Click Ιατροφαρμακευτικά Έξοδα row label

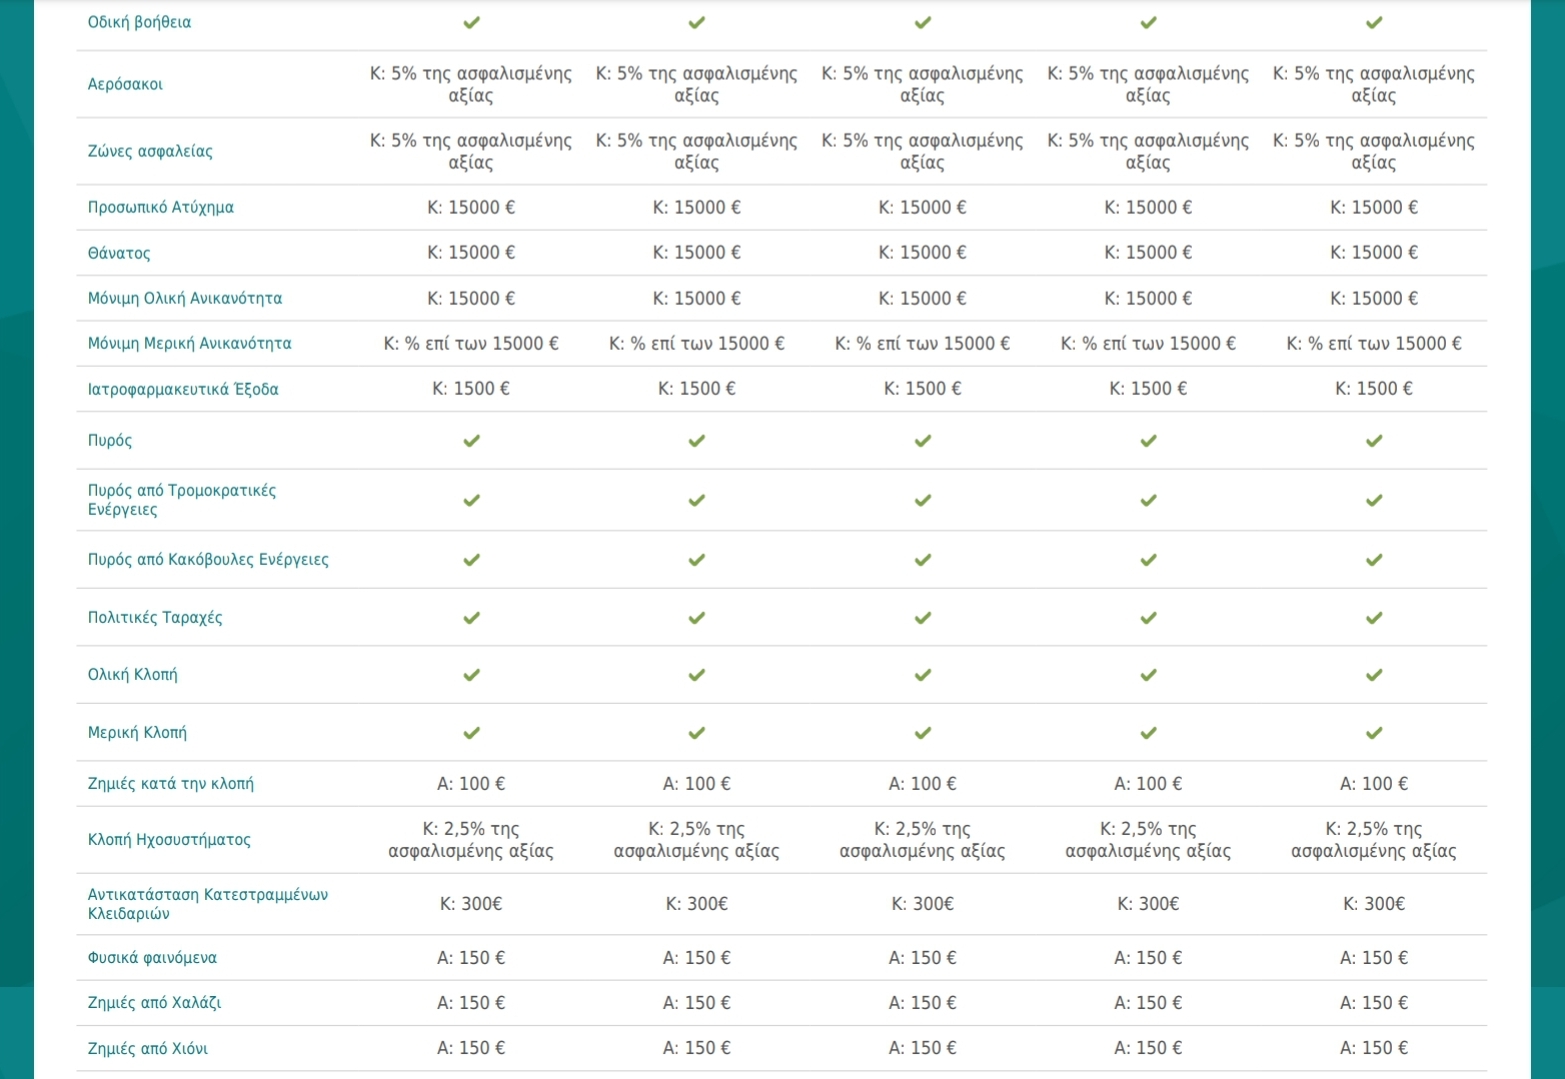[183, 389]
